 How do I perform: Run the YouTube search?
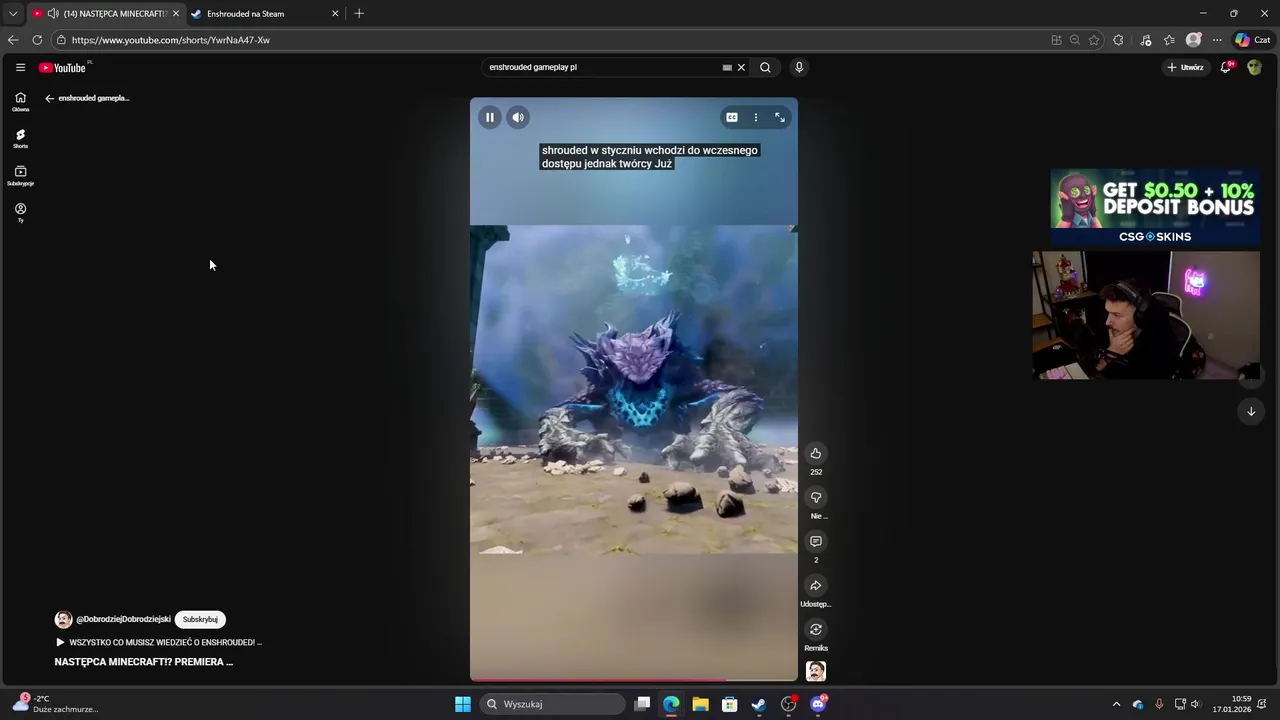[765, 67]
